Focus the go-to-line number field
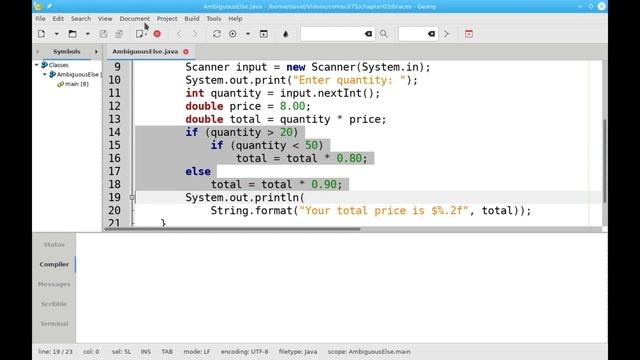Screen dimensions: 640x360 (412, 34)
